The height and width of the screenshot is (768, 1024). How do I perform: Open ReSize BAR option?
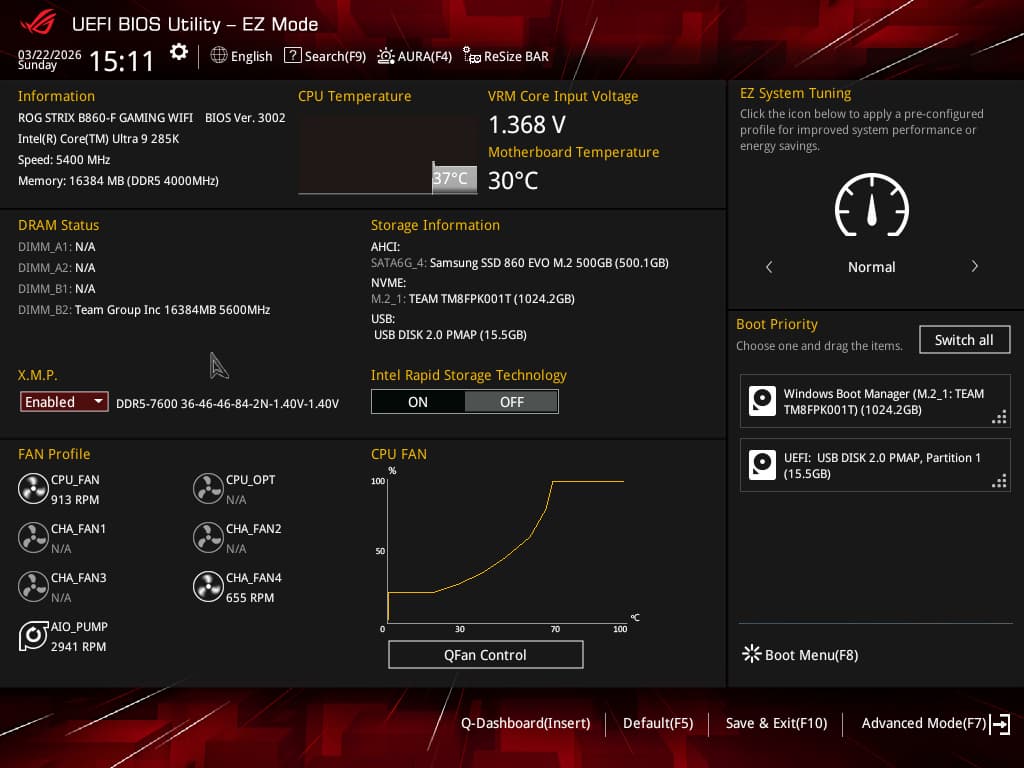pyautogui.click(x=506, y=56)
